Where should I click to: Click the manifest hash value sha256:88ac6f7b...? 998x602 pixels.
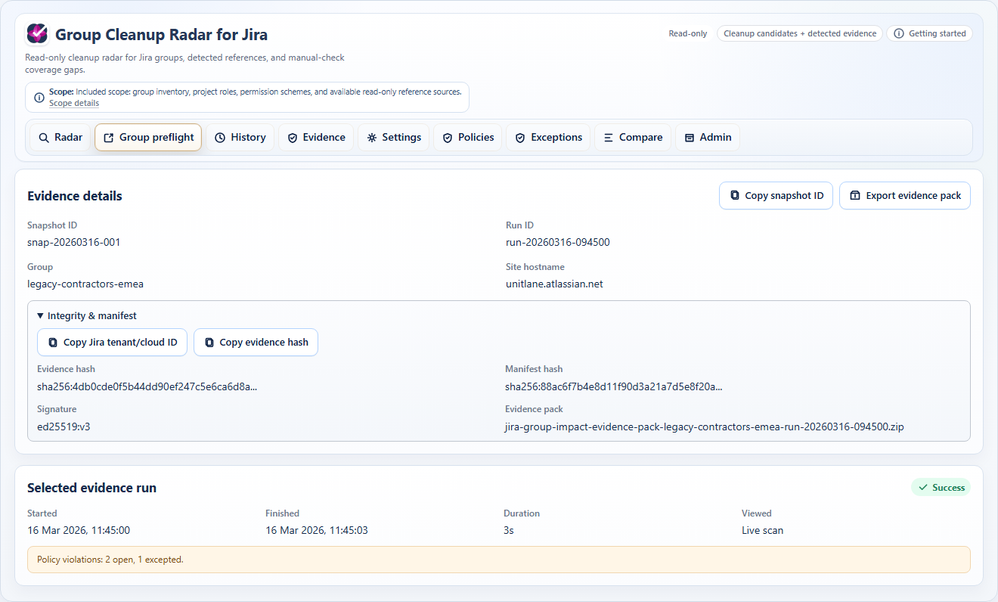[614, 386]
